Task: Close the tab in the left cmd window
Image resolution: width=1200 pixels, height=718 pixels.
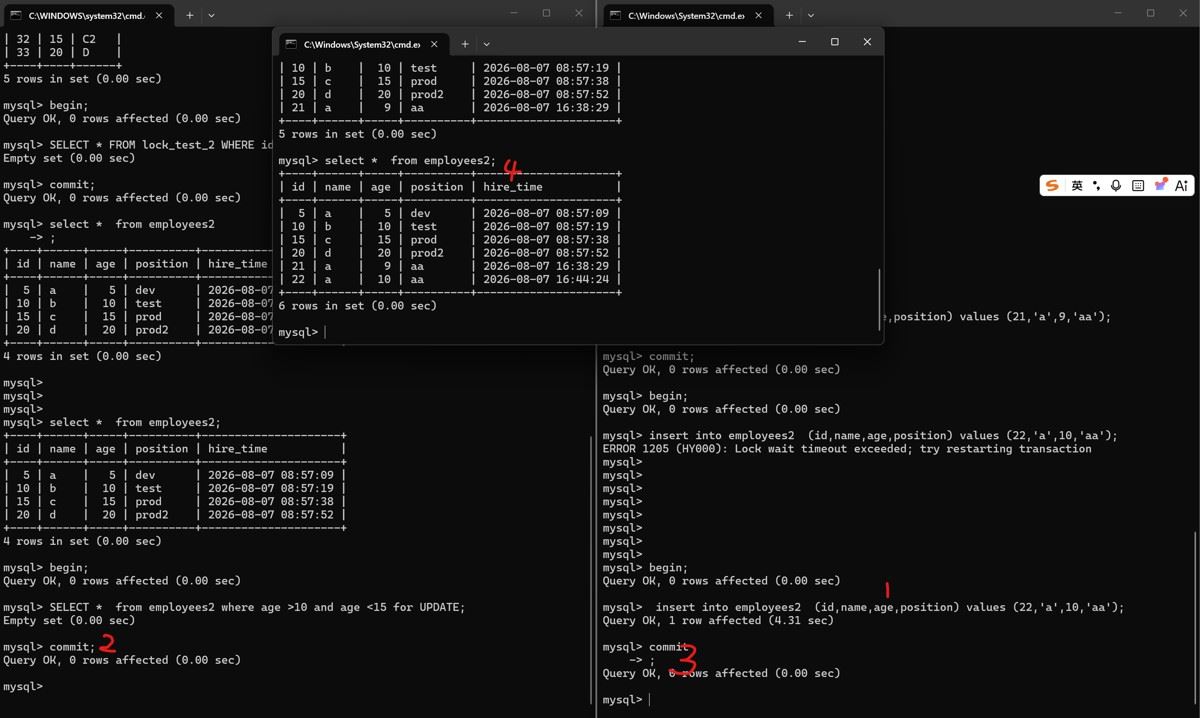Action: pyautogui.click(x=159, y=15)
